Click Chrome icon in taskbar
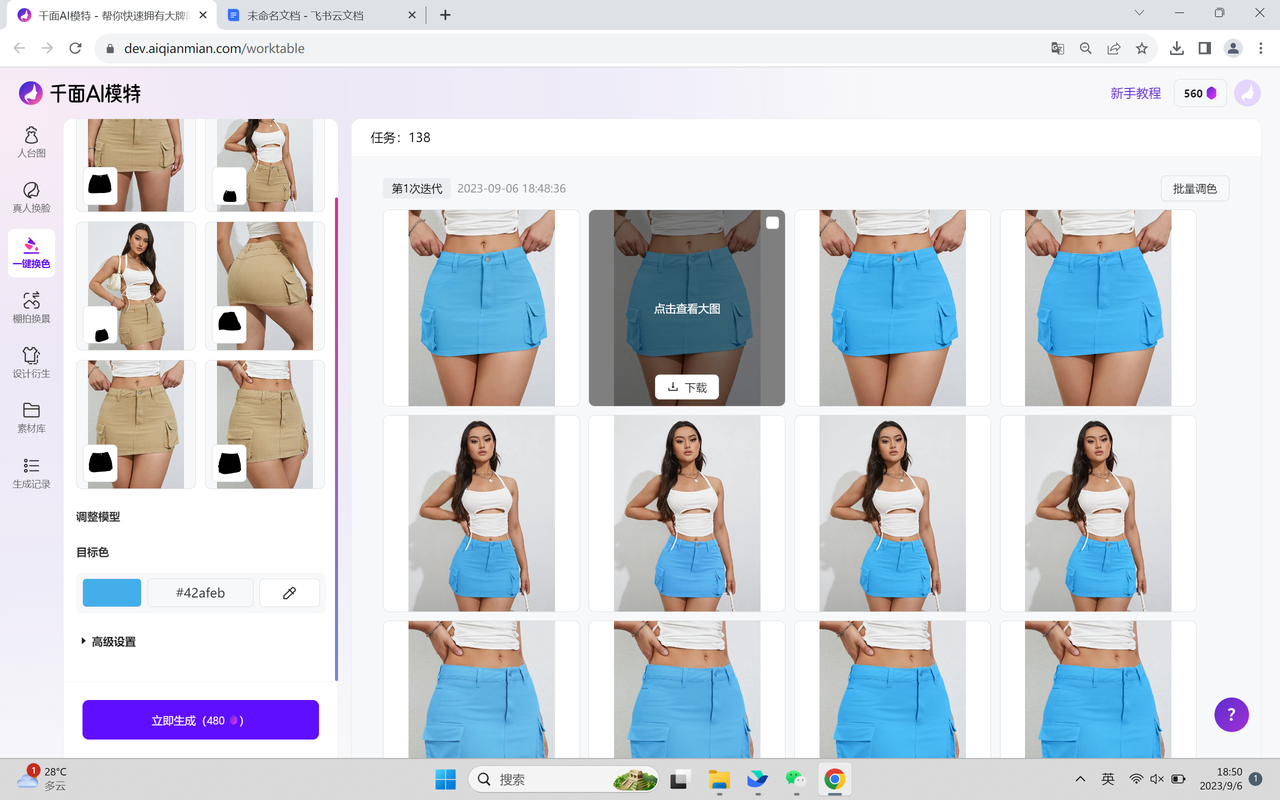Image resolution: width=1280 pixels, height=800 pixels. point(834,779)
